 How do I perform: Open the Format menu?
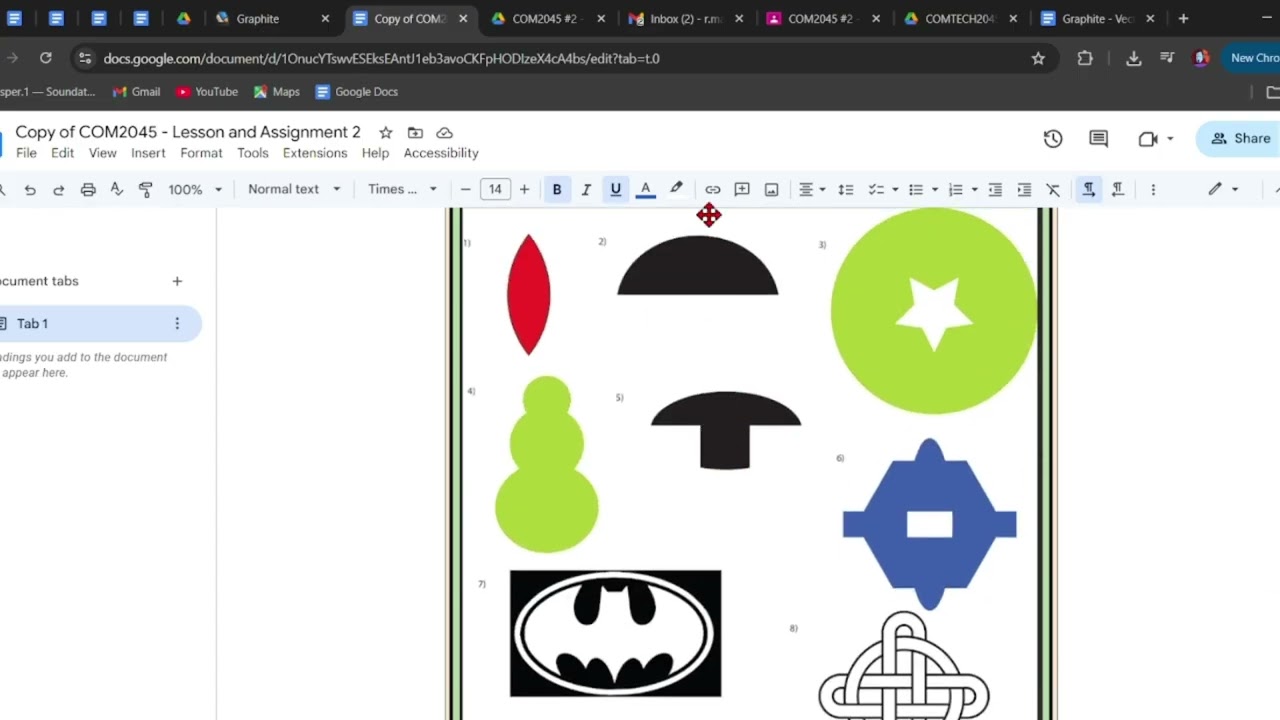201,153
